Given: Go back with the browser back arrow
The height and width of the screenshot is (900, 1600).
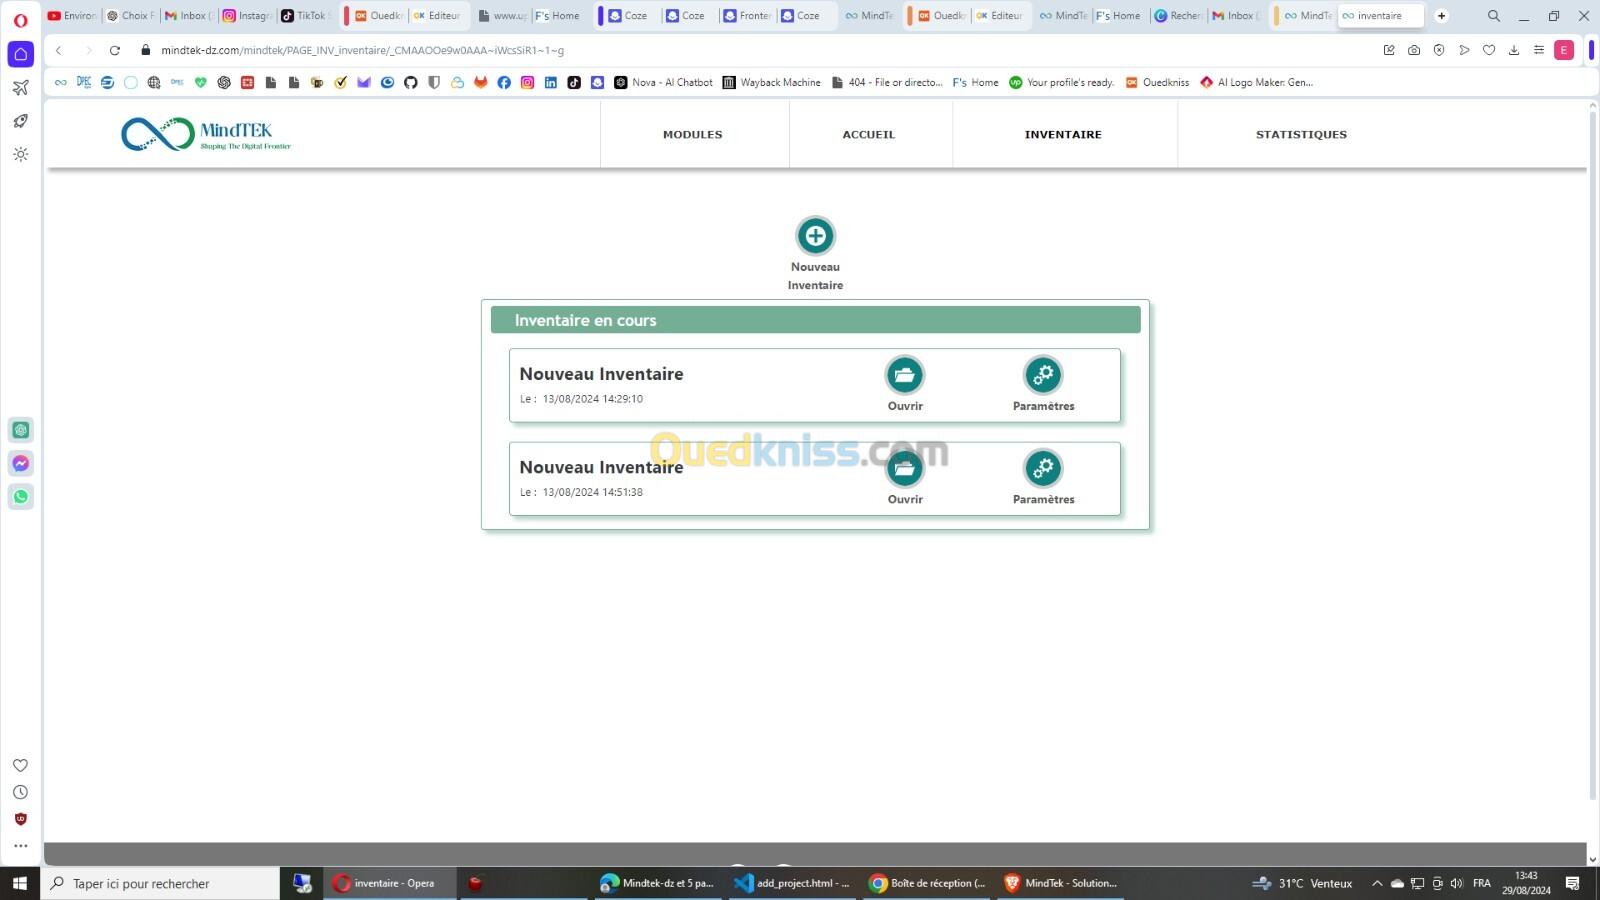Looking at the screenshot, I should 59,50.
